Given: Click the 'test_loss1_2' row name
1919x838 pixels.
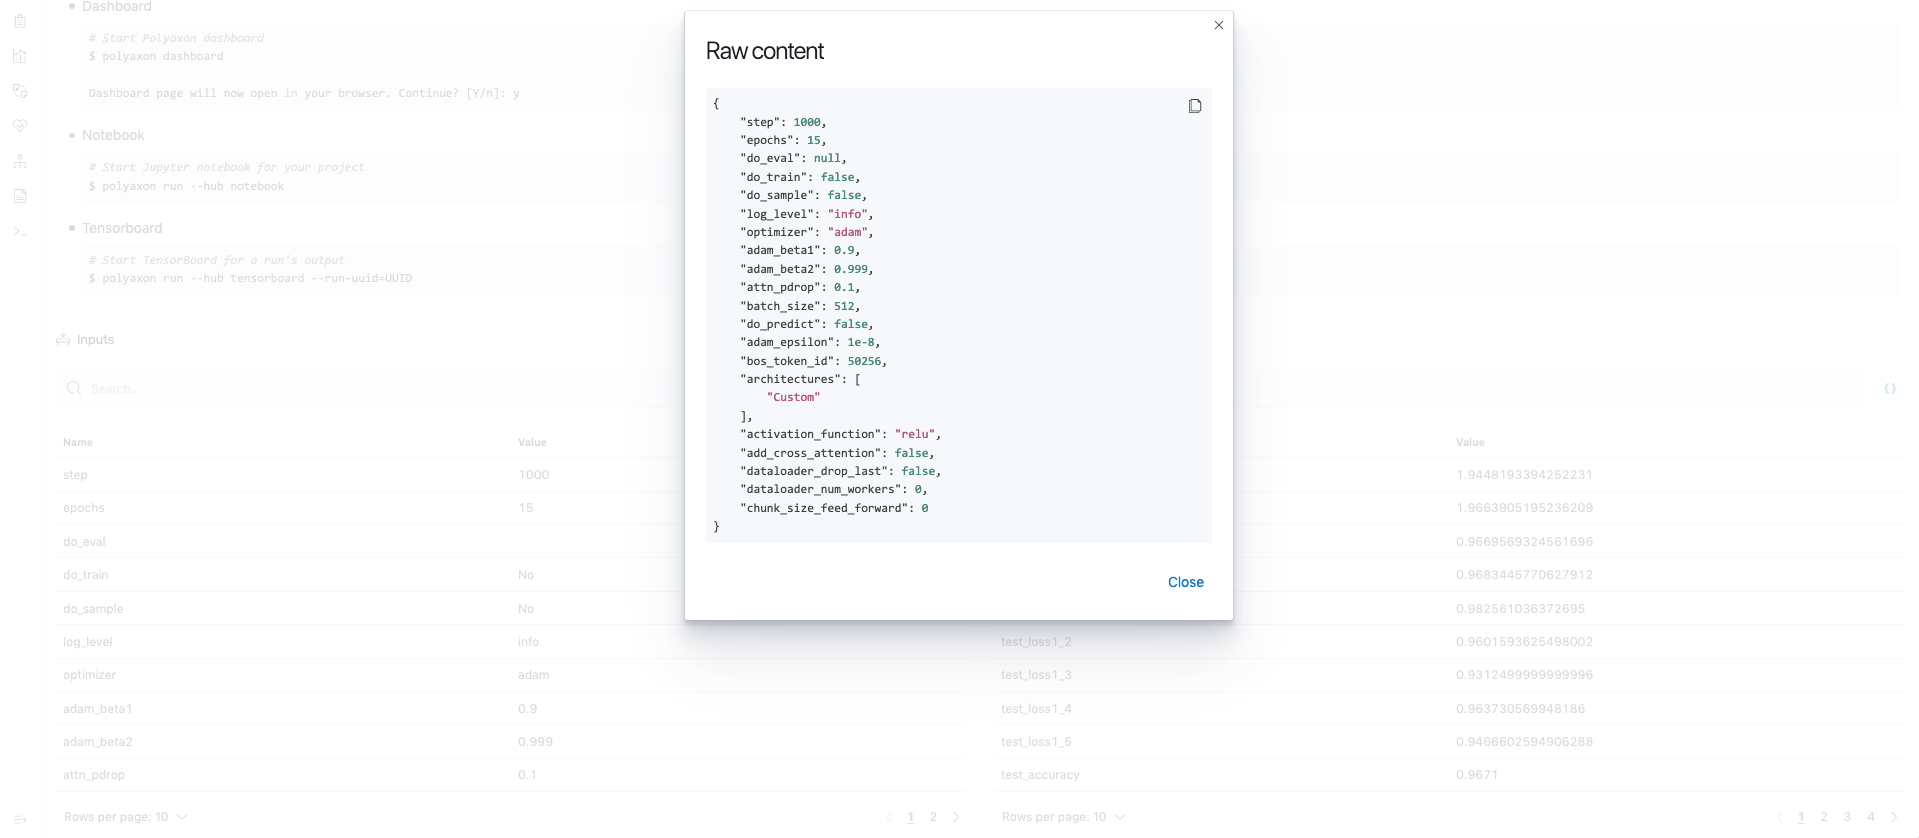Looking at the screenshot, I should click(1036, 642).
